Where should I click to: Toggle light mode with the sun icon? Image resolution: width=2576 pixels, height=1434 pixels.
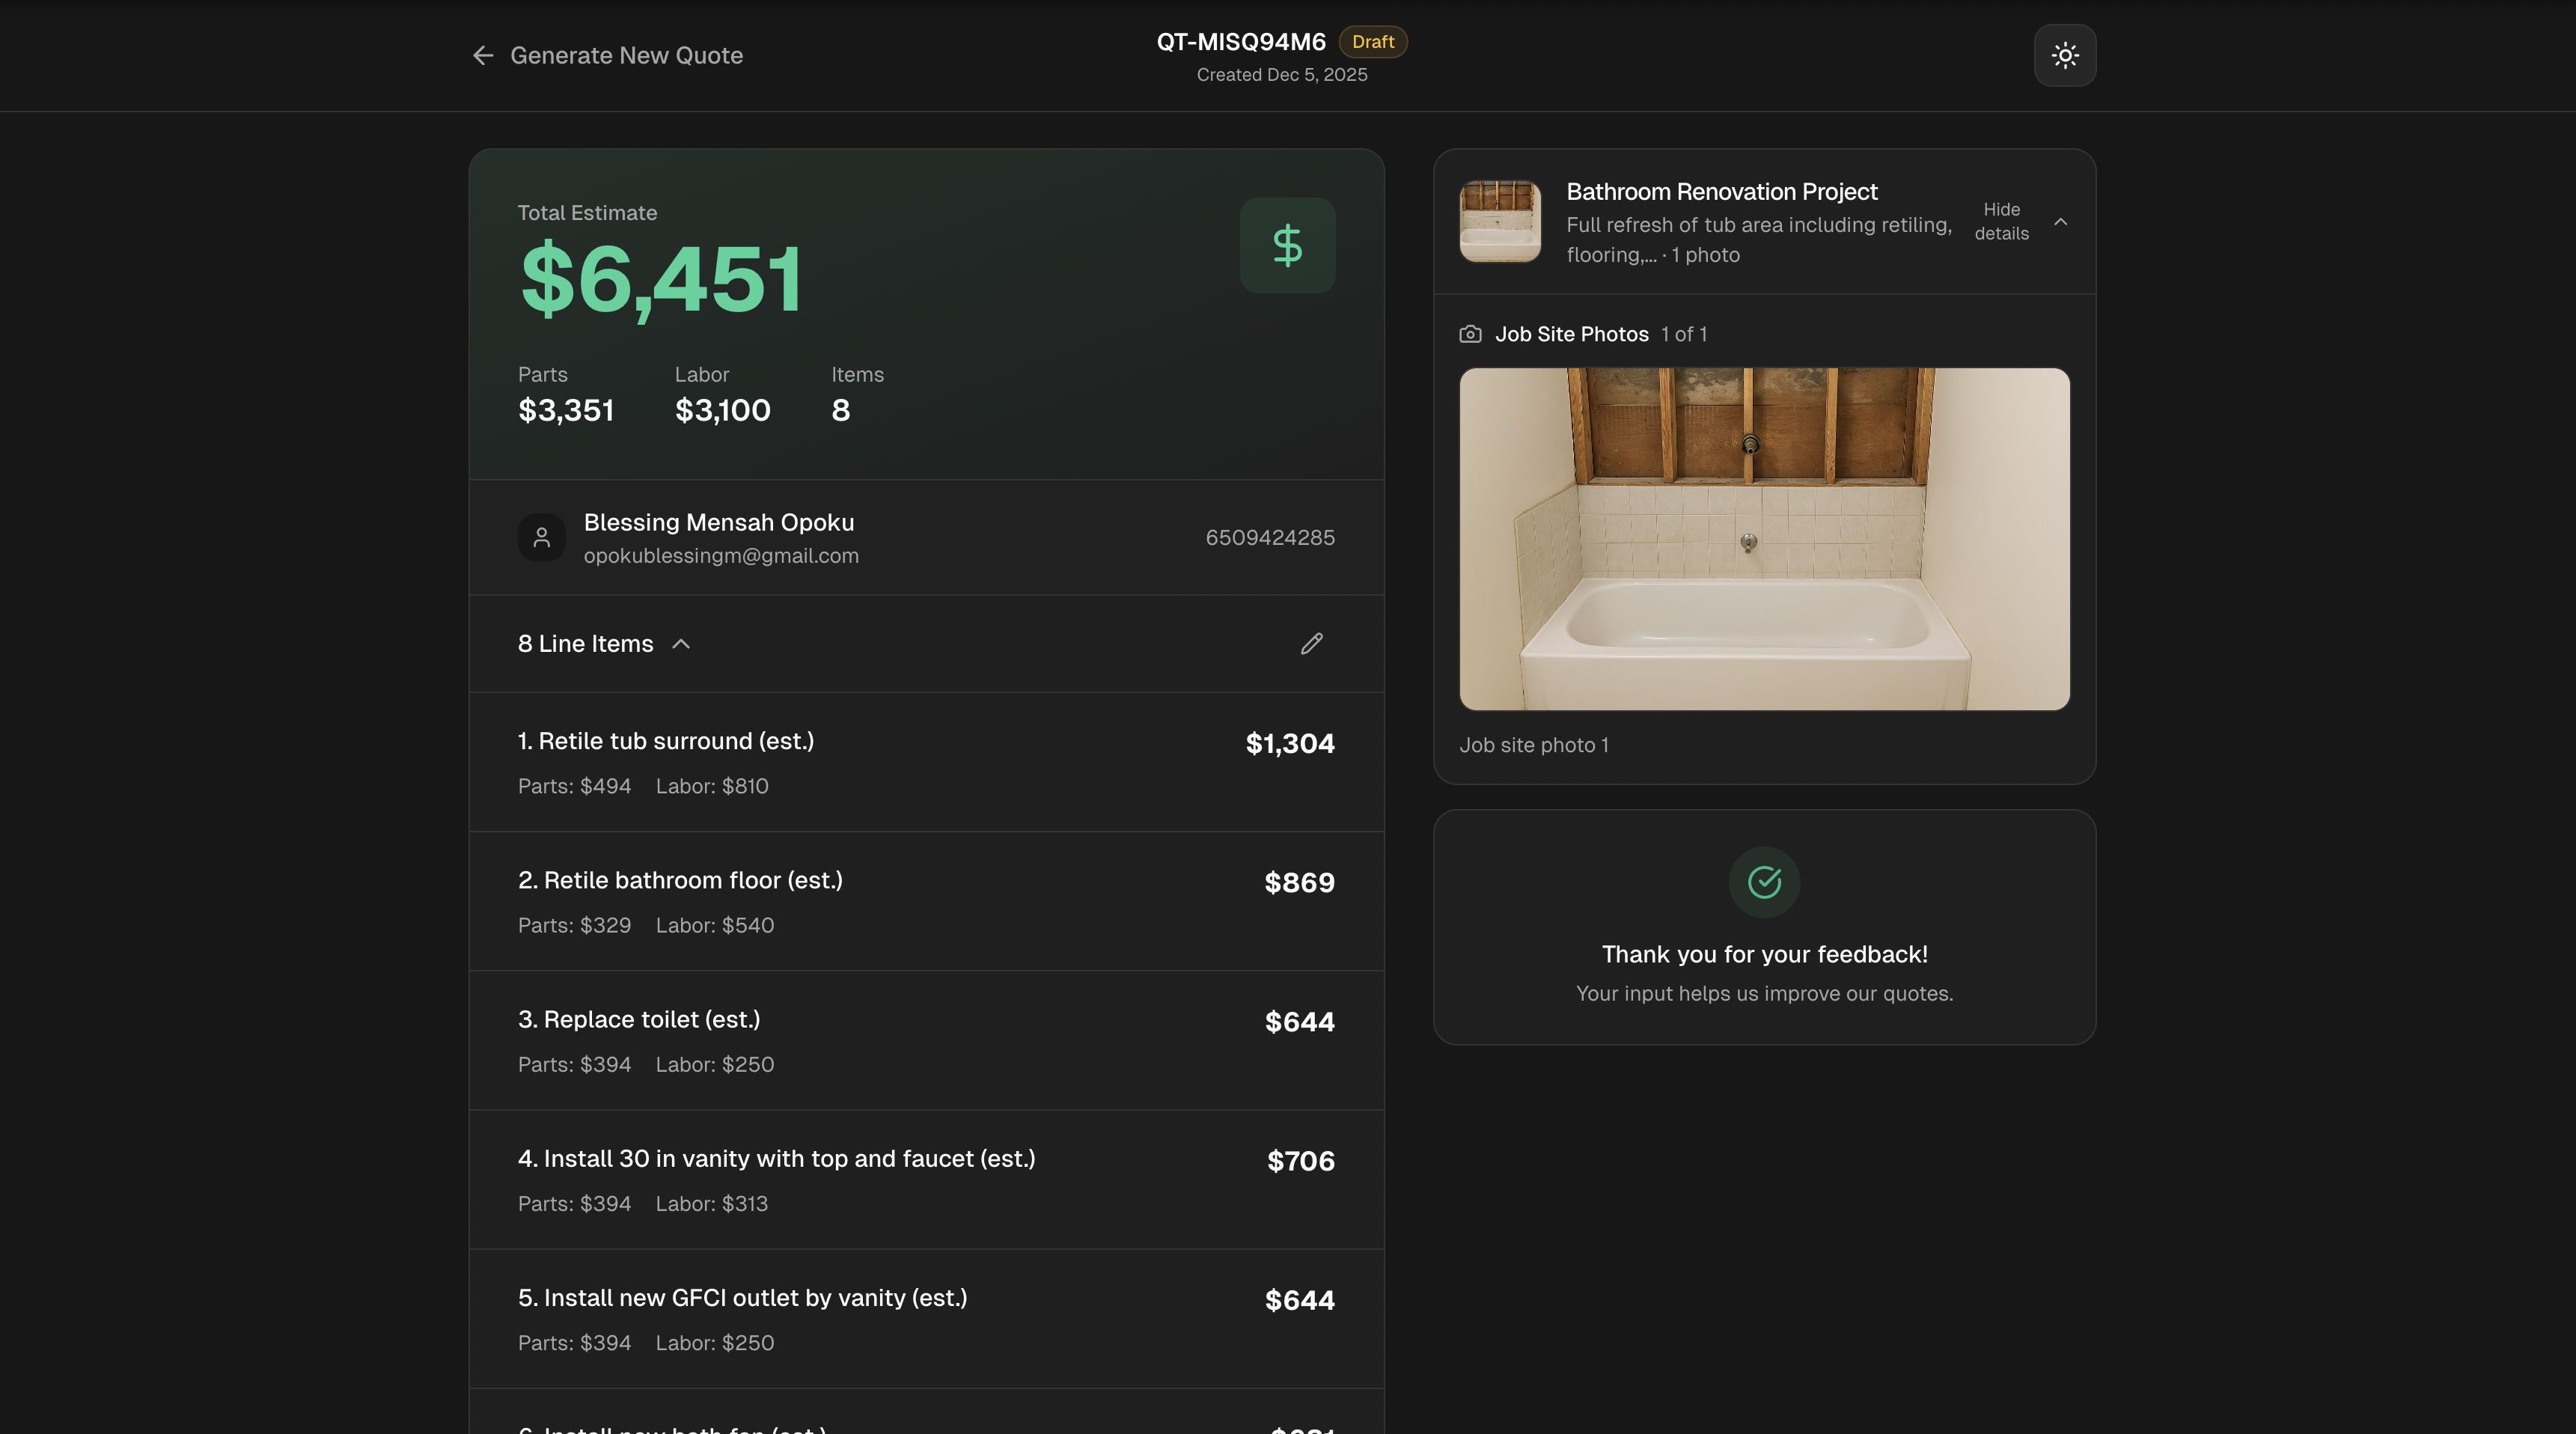(x=2065, y=55)
